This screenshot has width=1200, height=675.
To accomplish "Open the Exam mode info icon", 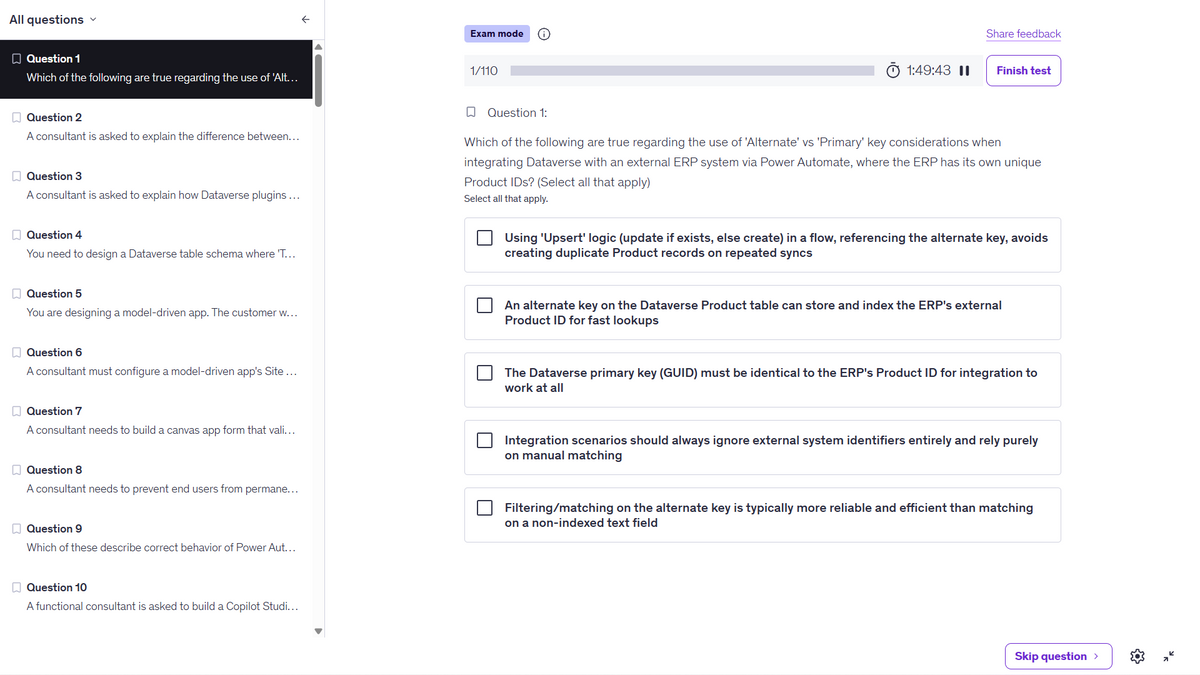I will (x=545, y=33).
